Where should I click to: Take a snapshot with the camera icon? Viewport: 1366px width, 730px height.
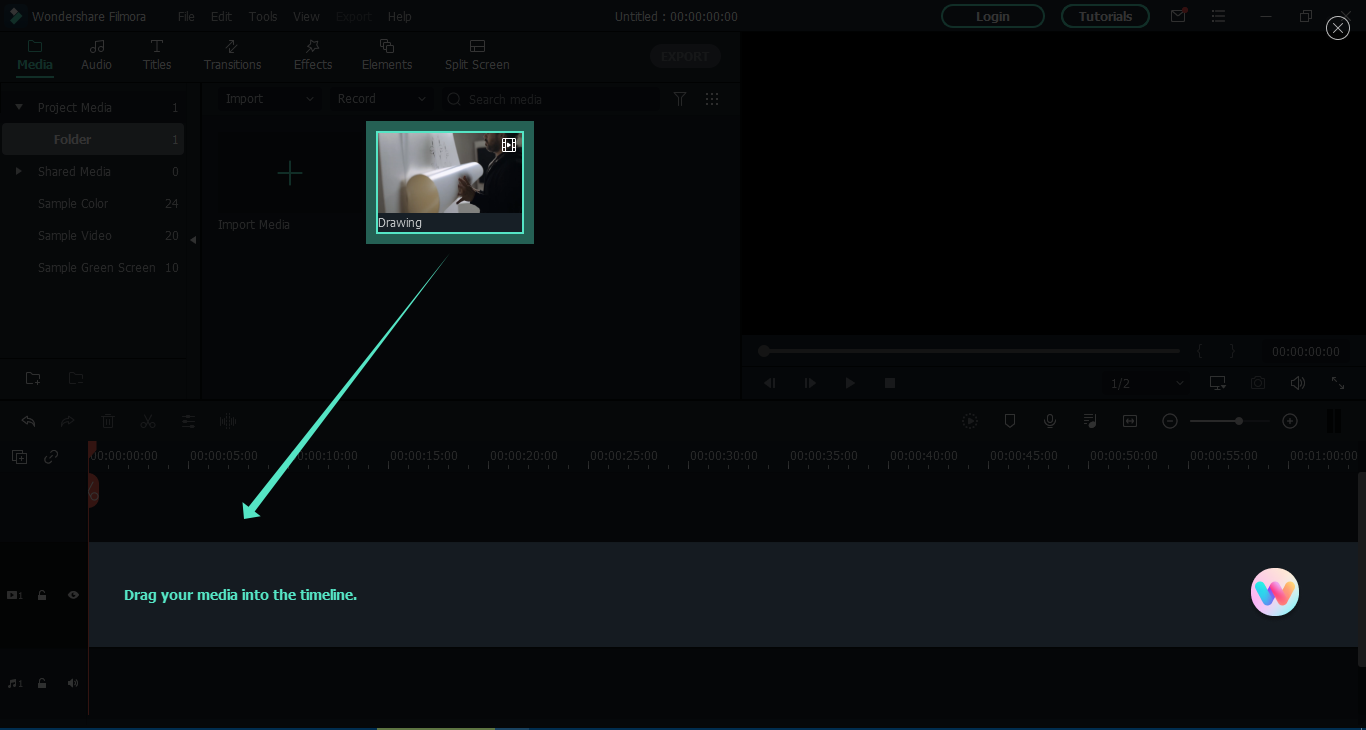pyautogui.click(x=1258, y=383)
